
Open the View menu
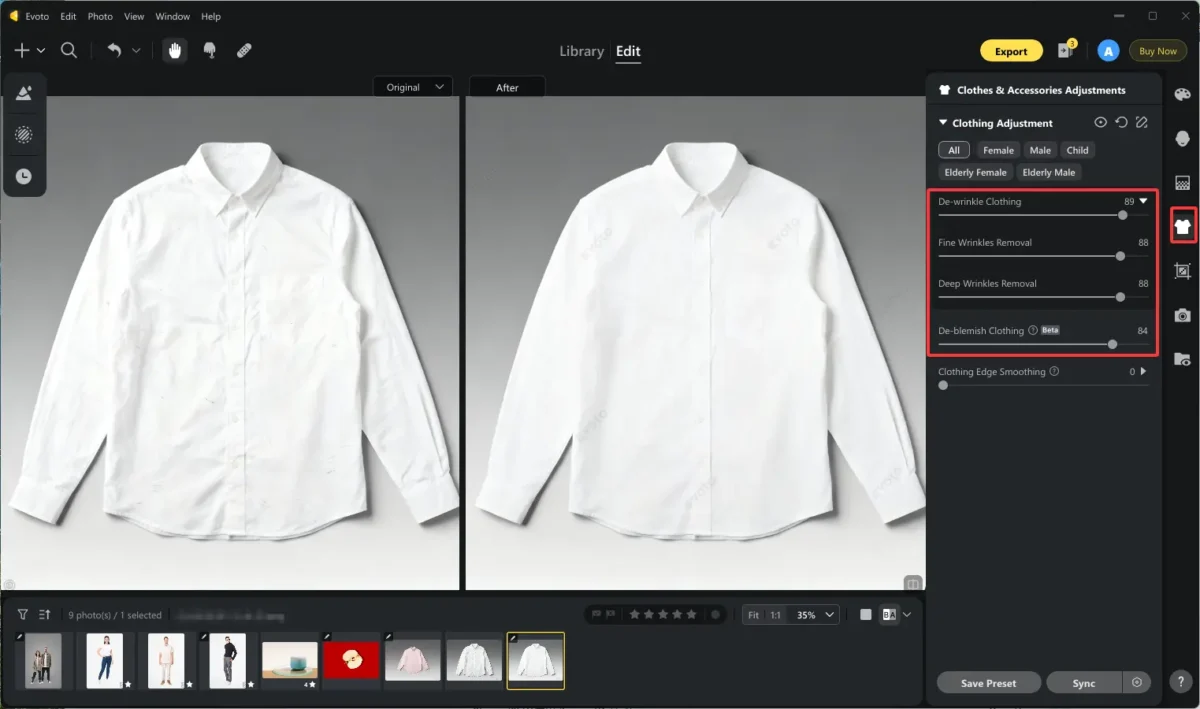click(134, 17)
